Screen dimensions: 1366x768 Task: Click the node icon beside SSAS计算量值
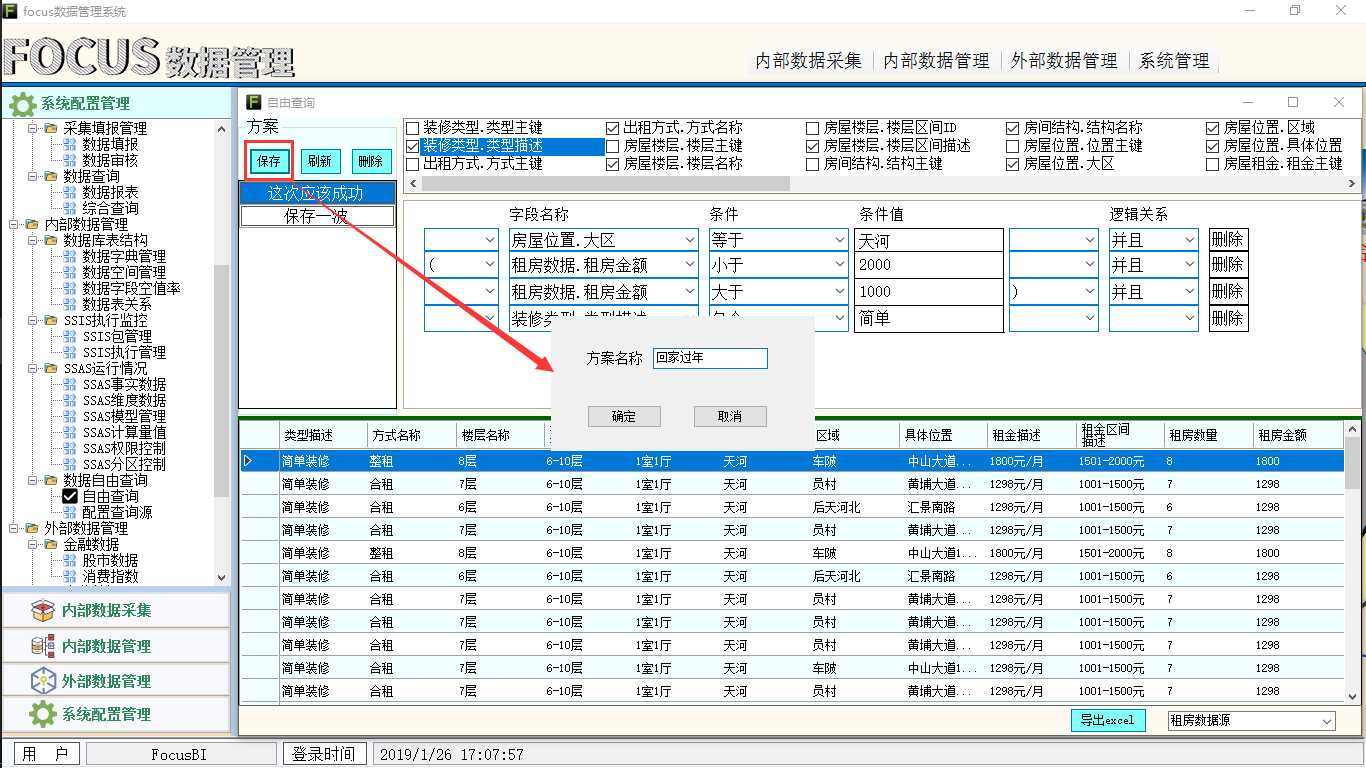click(x=70, y=432)
